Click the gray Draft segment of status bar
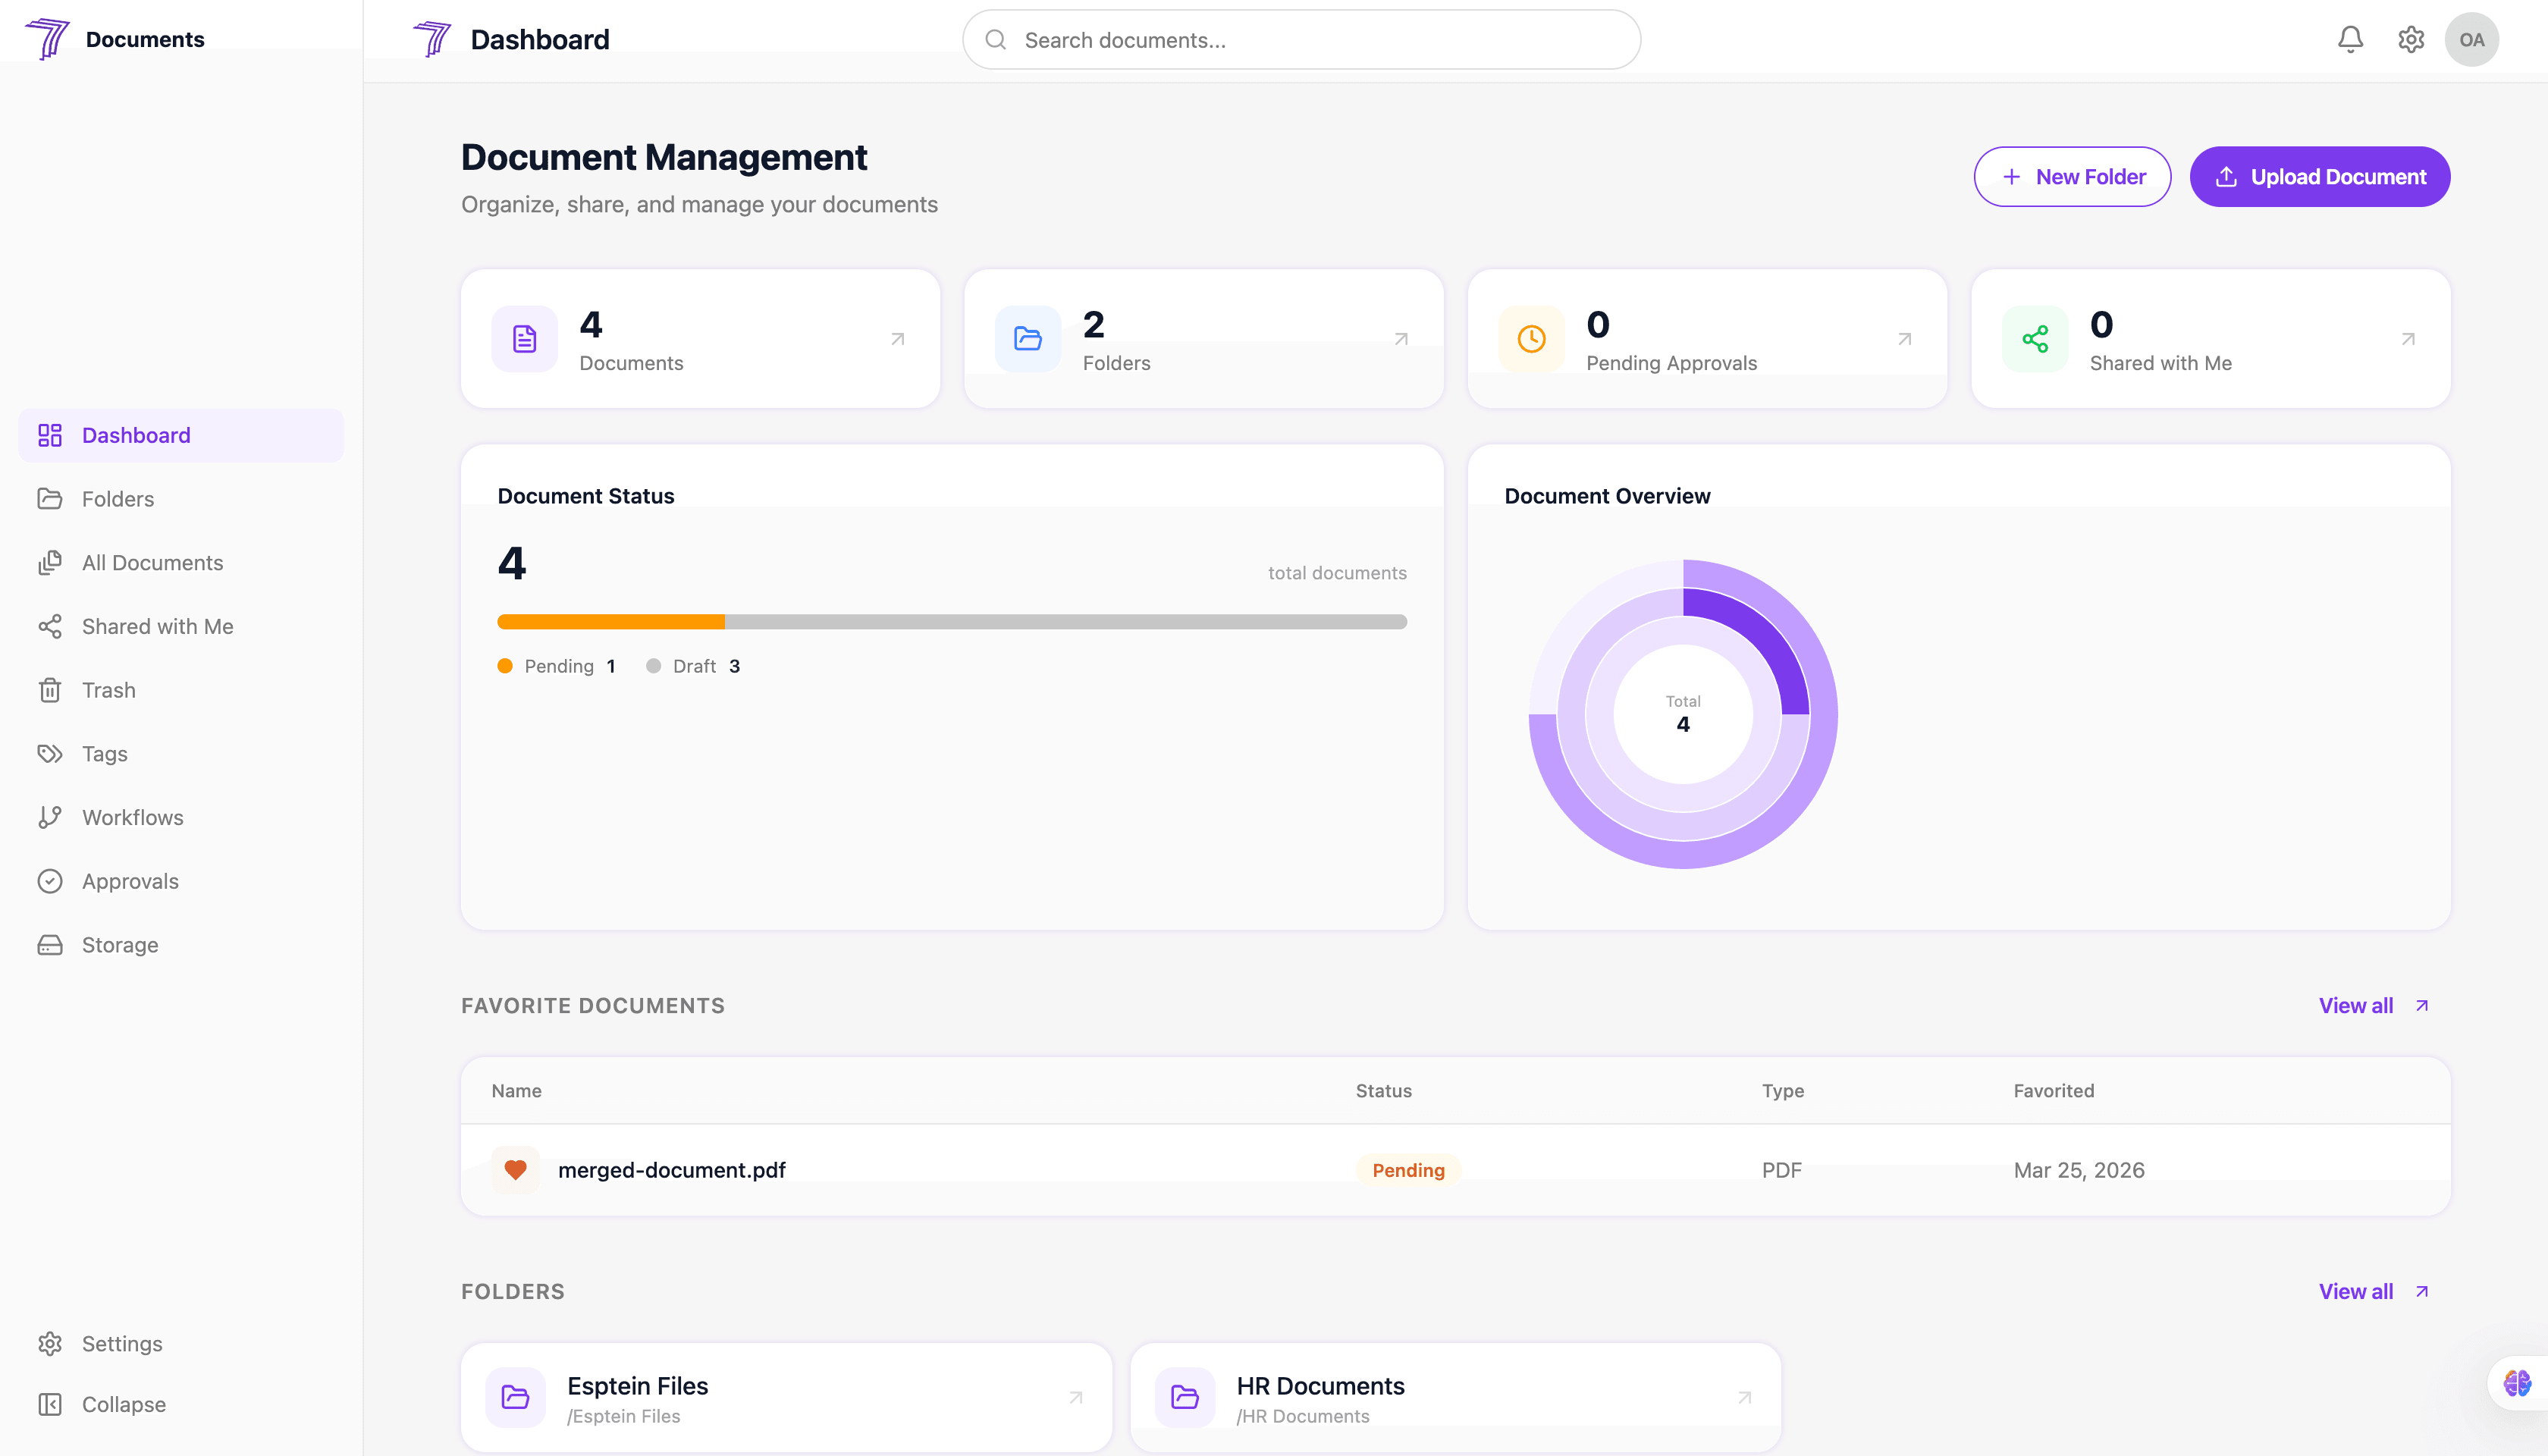Viewport: 2548px width, 1456px height. point(1066,622)
